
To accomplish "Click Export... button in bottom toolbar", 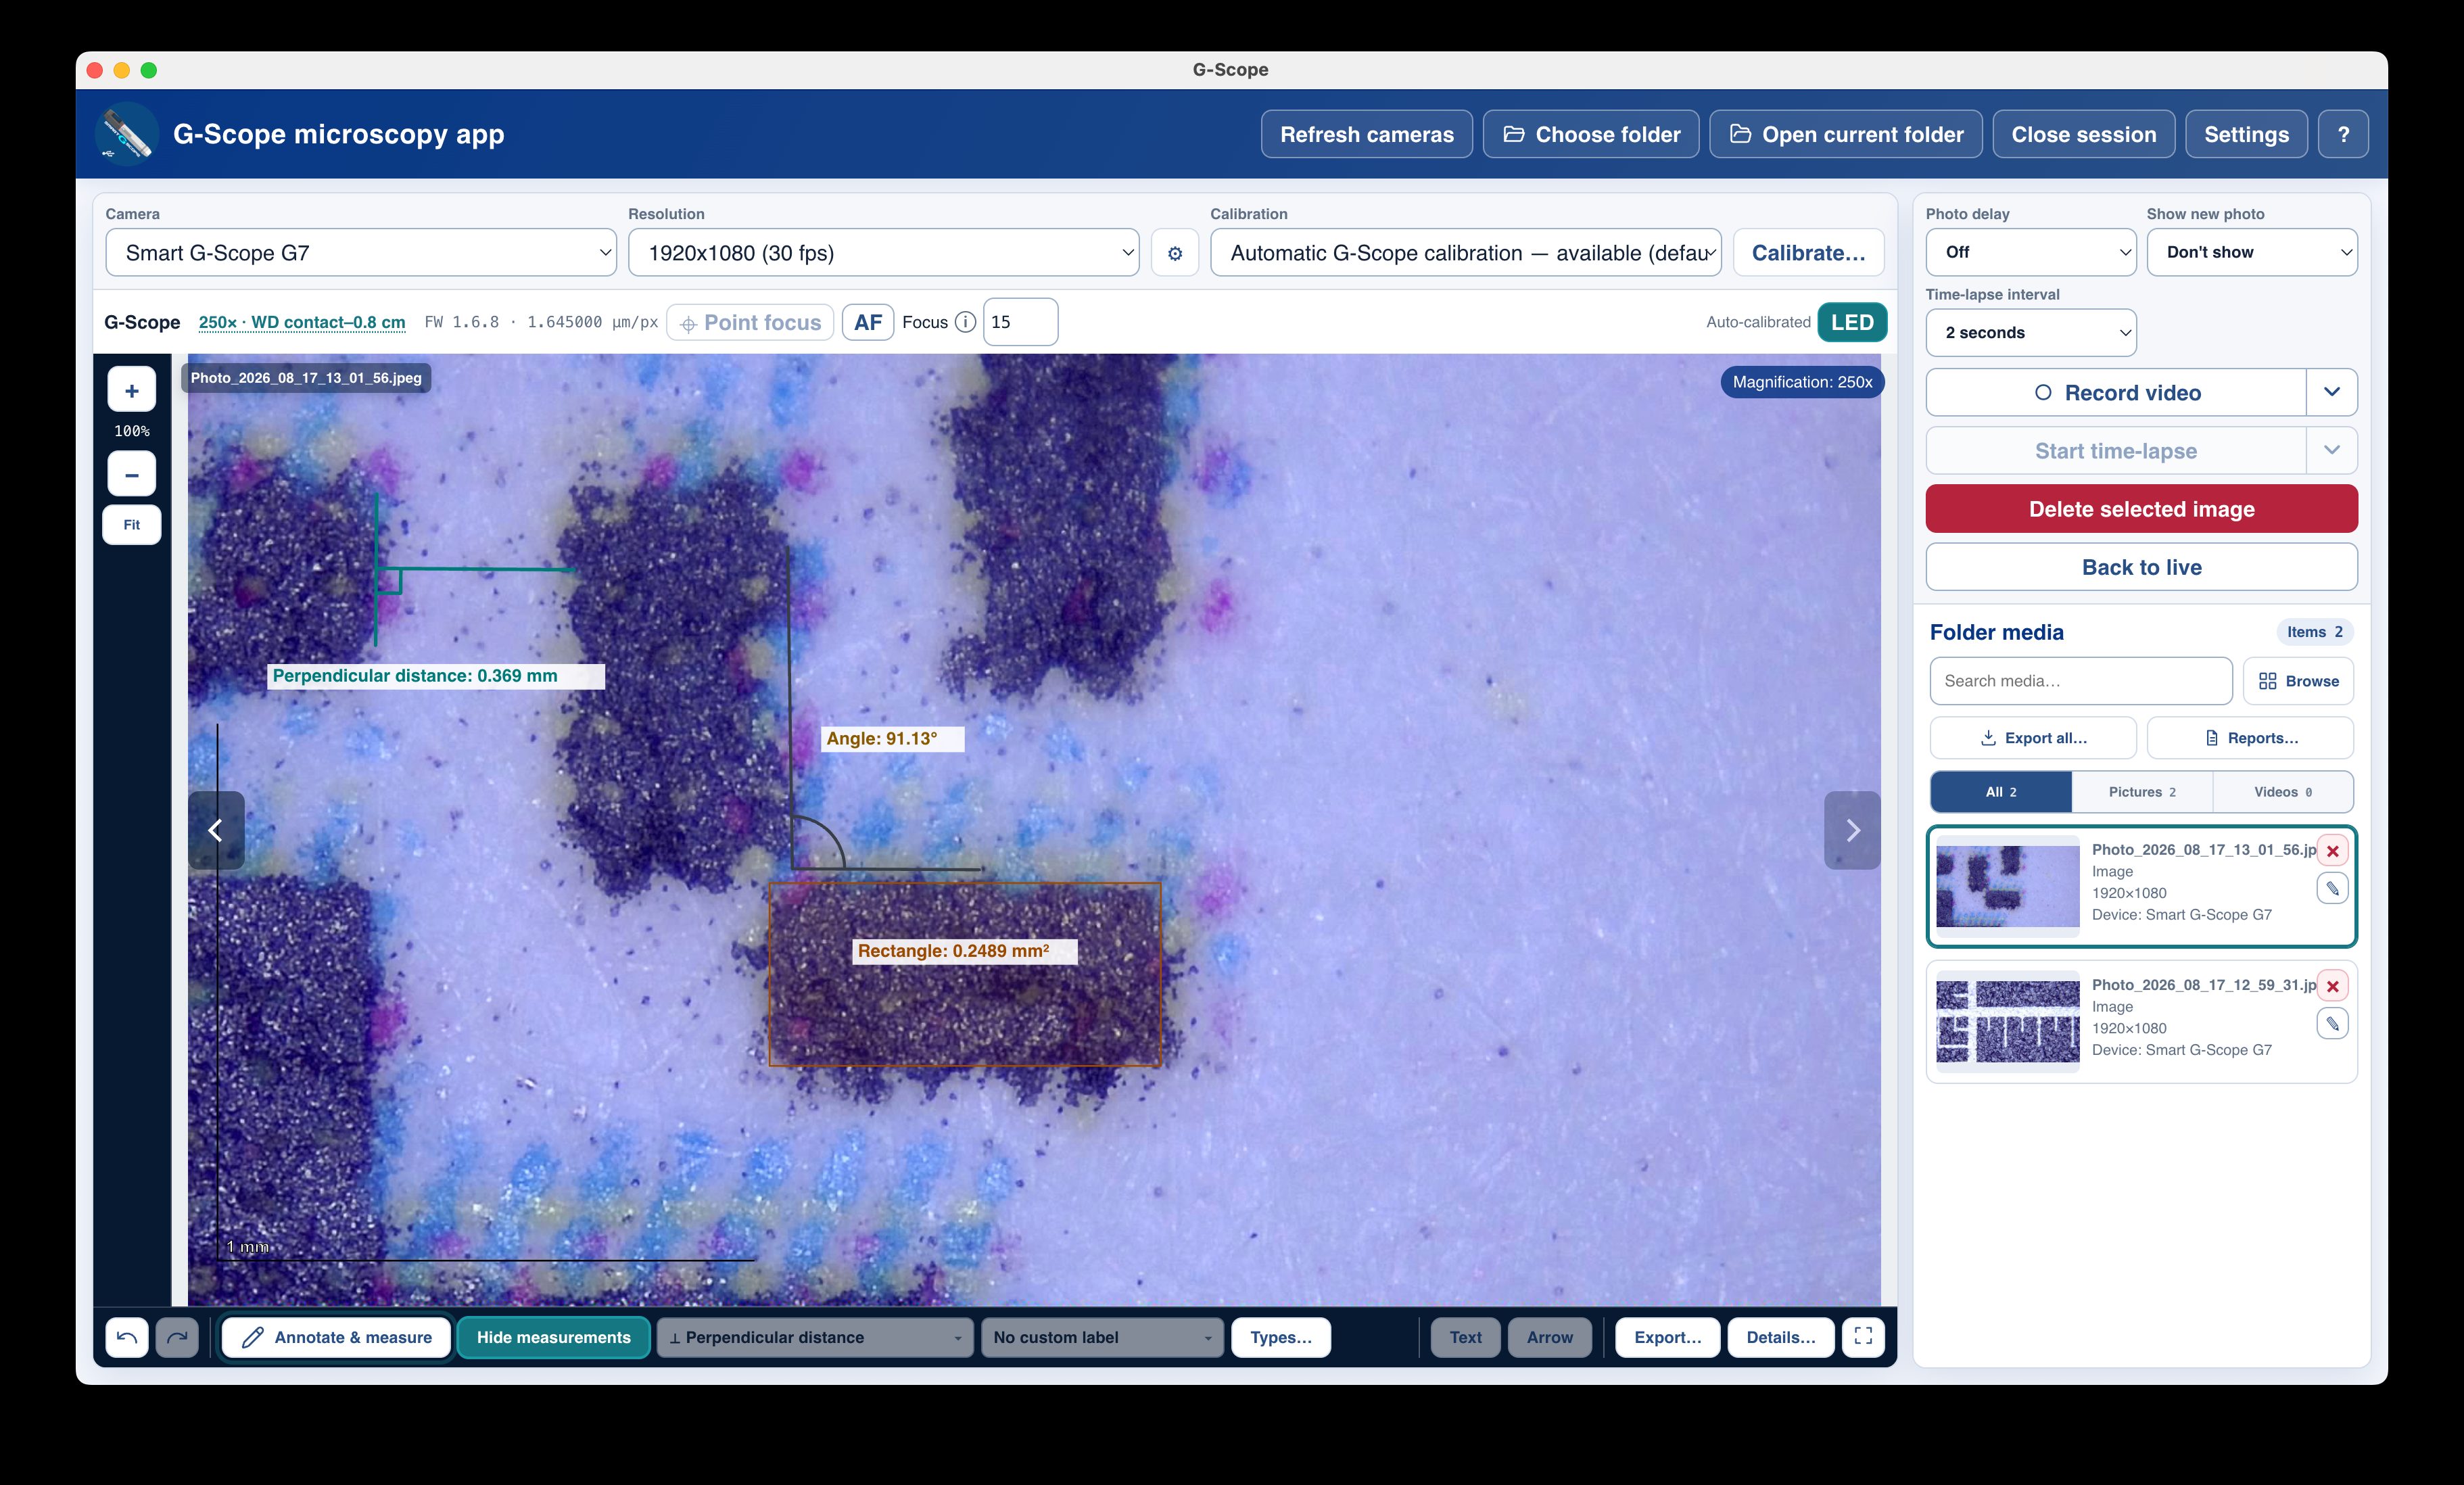I will click(x=1667, y=1337).
